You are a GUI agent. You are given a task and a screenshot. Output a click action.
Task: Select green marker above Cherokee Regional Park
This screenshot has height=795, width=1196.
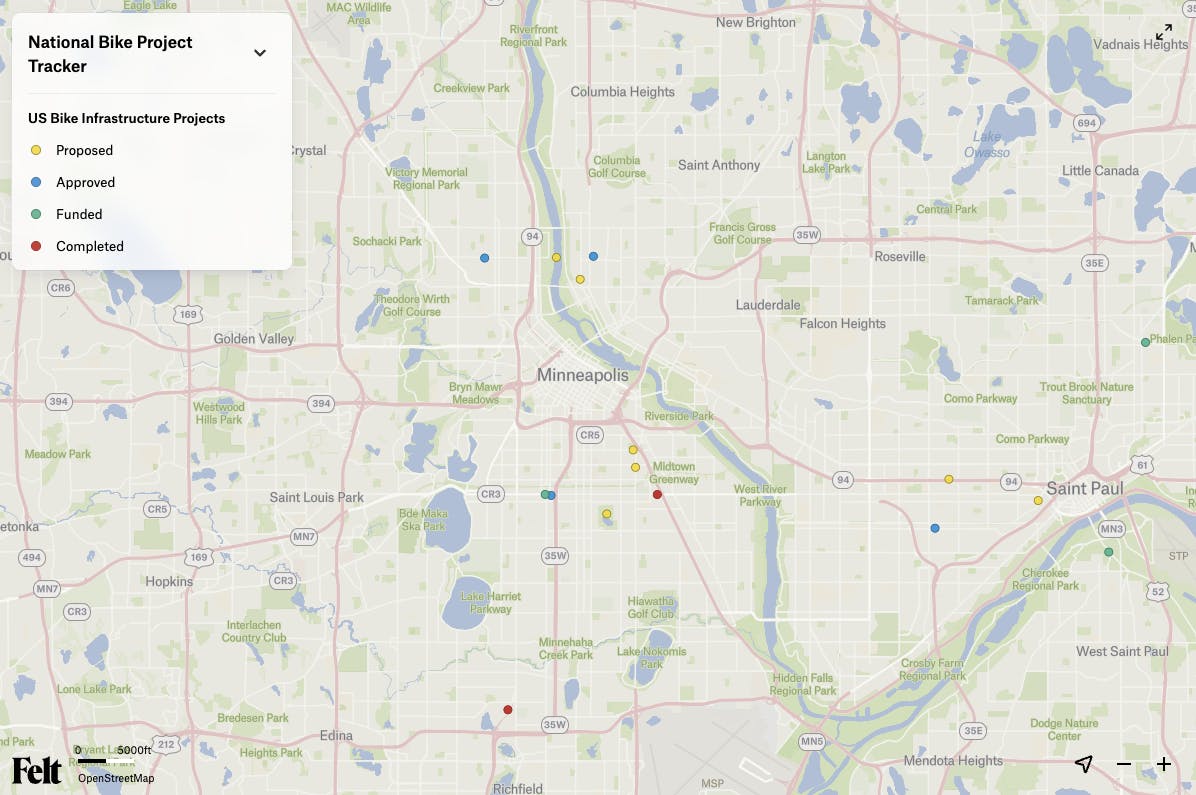[x=1108, y=552]
